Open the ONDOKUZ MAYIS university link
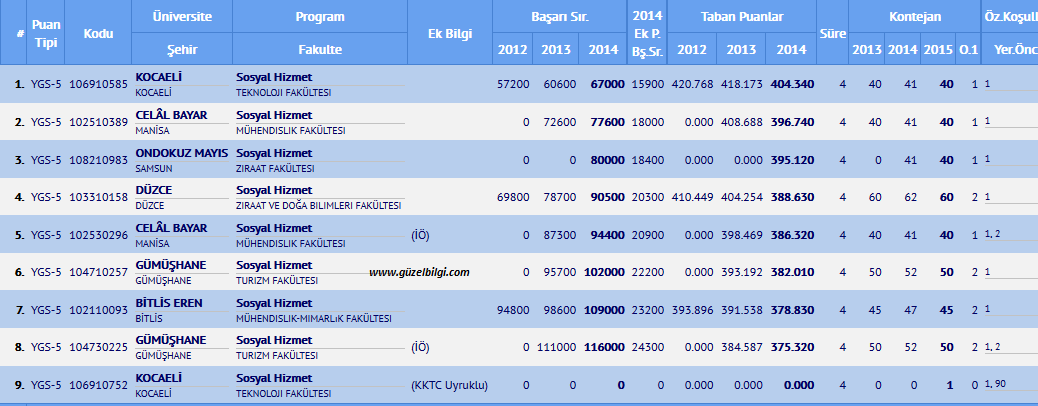The image size is (1038, 406). pos(181,153)
